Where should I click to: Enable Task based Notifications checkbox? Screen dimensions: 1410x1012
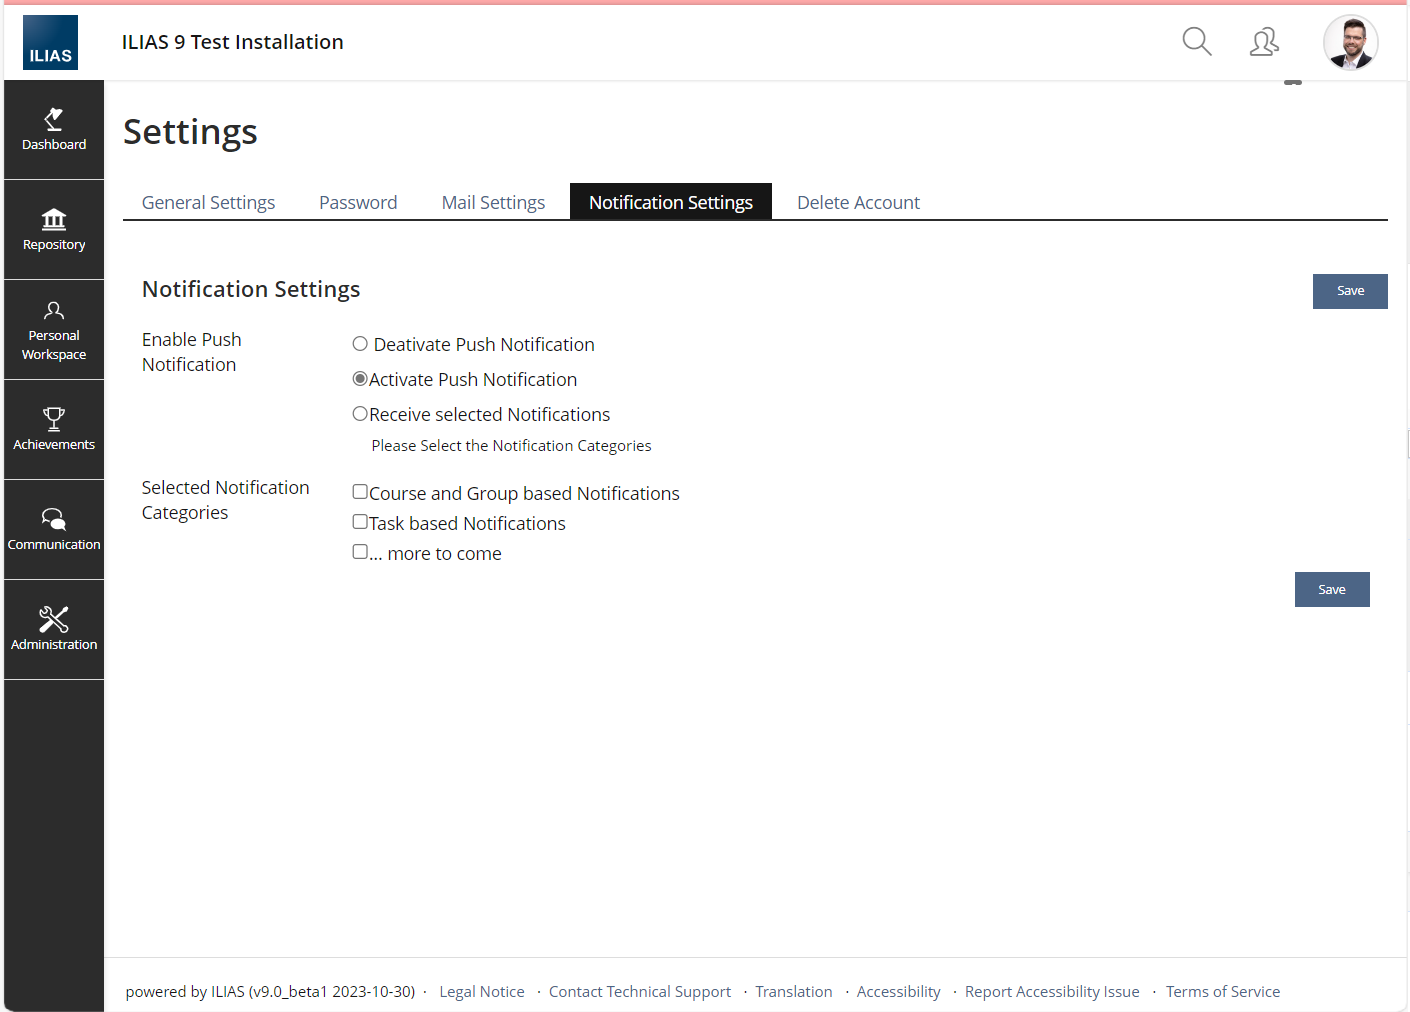[x=360, y=522]
